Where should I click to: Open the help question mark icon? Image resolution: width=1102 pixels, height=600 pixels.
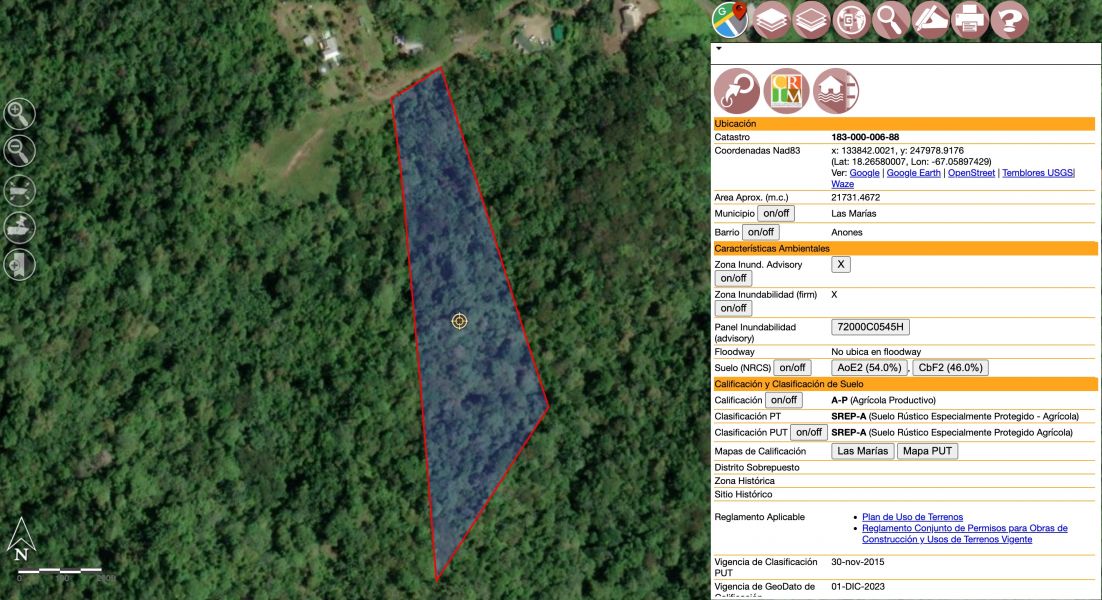coord(1010,20)
